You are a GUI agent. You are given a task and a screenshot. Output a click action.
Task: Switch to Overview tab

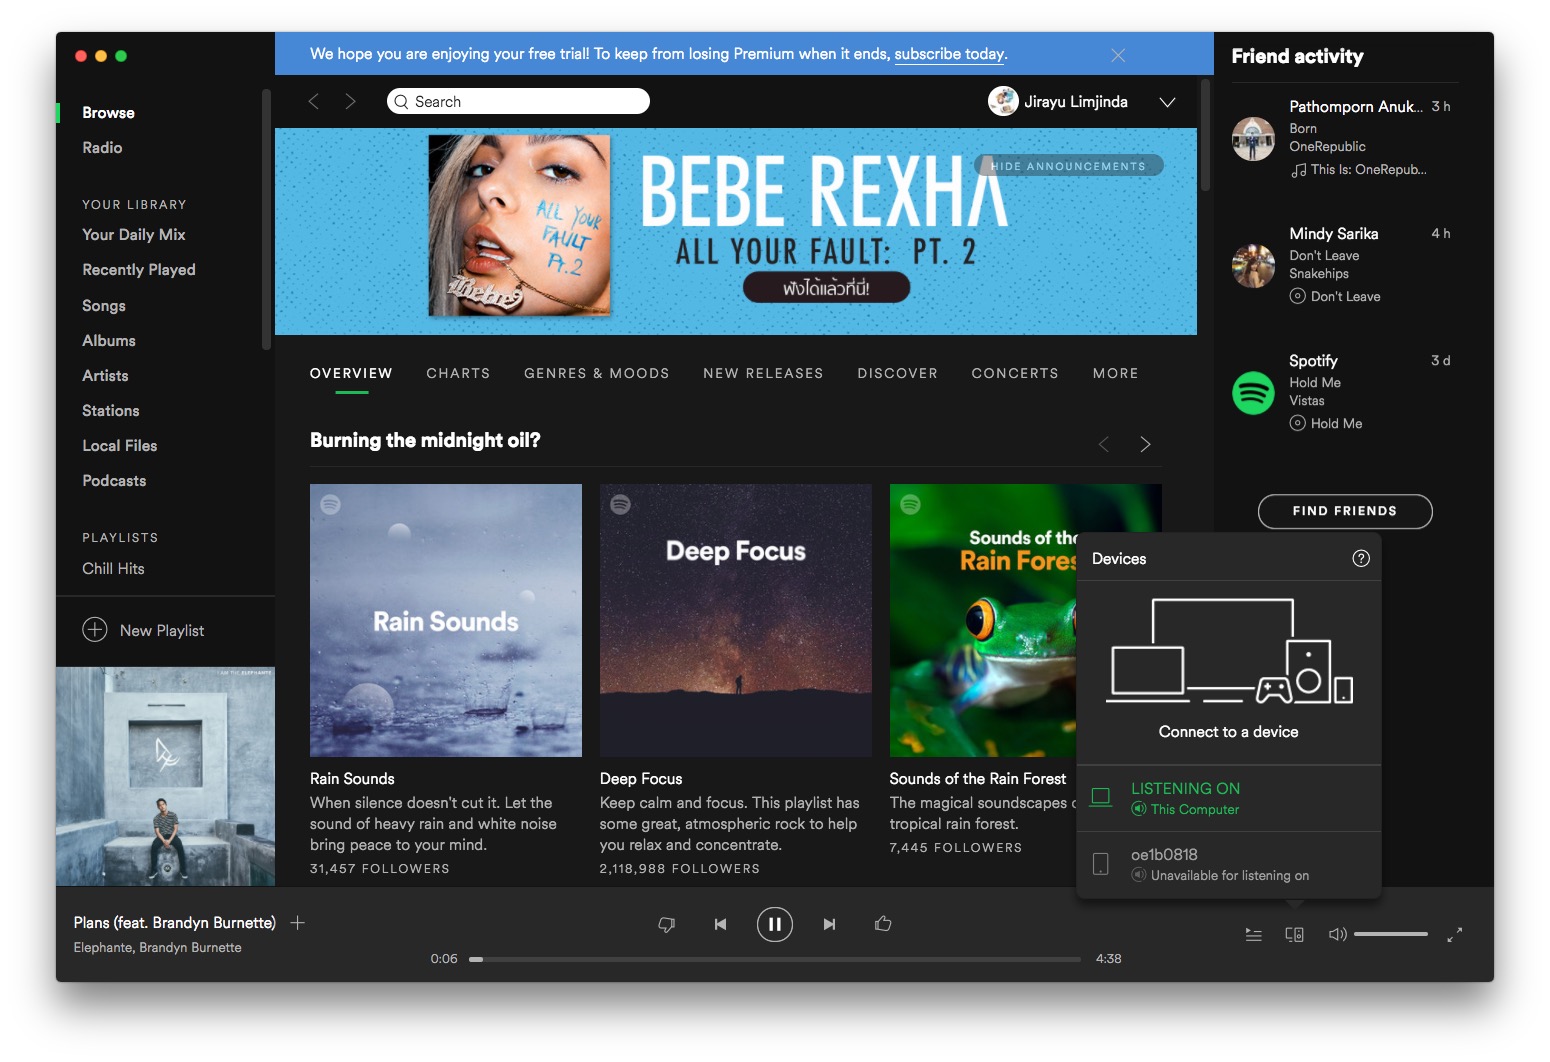tap(351, 373)
